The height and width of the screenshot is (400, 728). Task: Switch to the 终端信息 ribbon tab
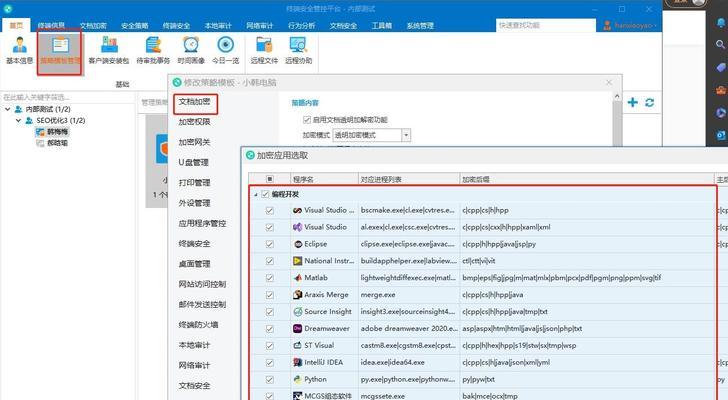tap(51, 26)
